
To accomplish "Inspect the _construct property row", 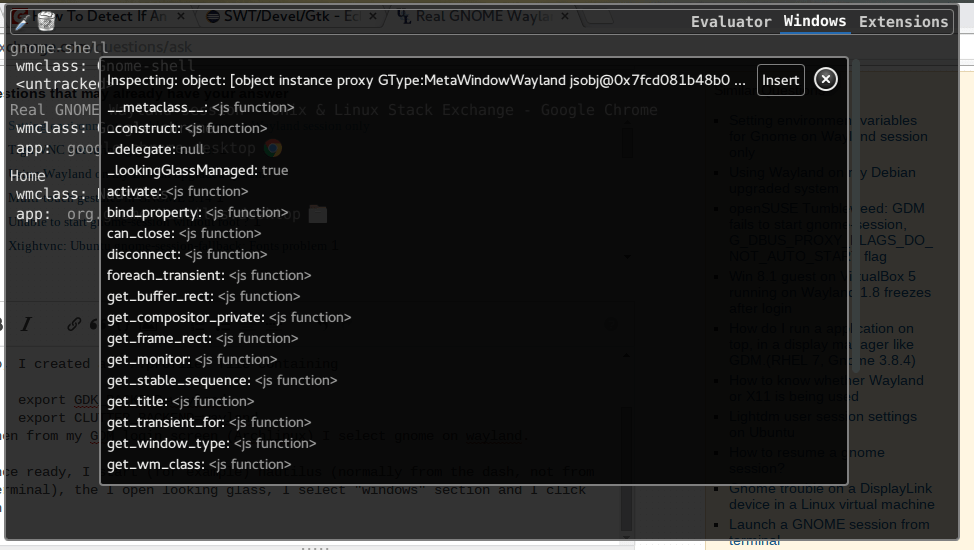I will [187, 129].
